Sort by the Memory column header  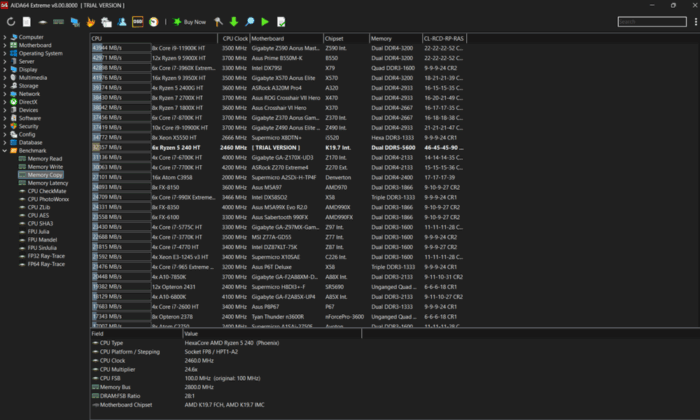[396, 38]
